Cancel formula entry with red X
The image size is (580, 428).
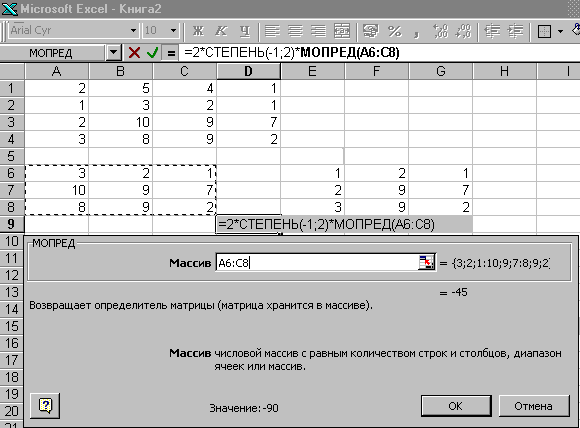[x=134, y=53]
